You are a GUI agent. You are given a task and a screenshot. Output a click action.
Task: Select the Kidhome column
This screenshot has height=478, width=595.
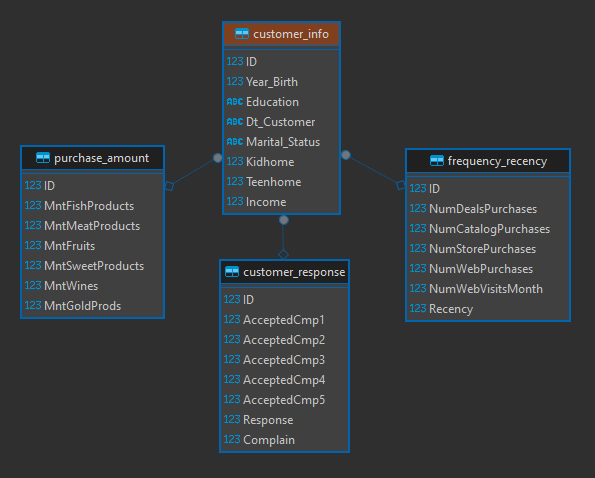282,162
